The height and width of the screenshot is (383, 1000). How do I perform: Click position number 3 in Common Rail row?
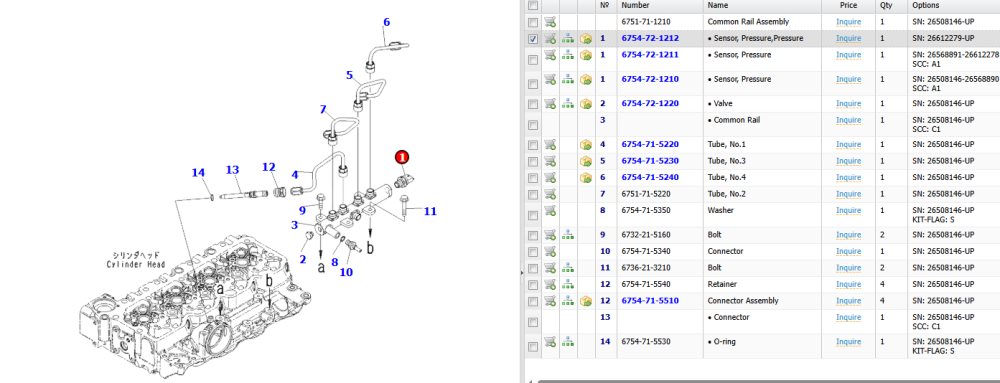click(603, 120)
